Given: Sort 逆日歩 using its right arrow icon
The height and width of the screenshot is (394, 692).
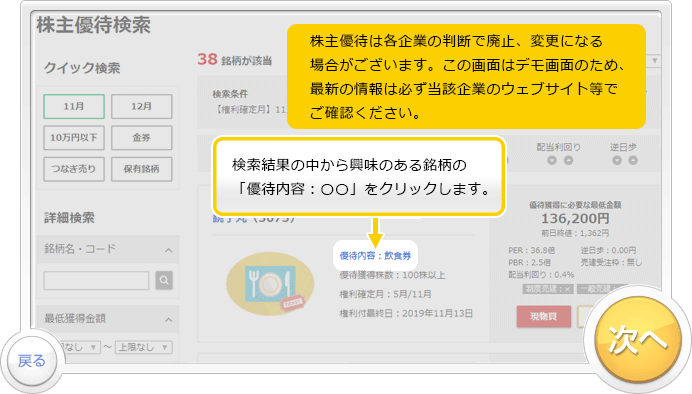Looking at the screenshot, I should (x=633, y=160).
